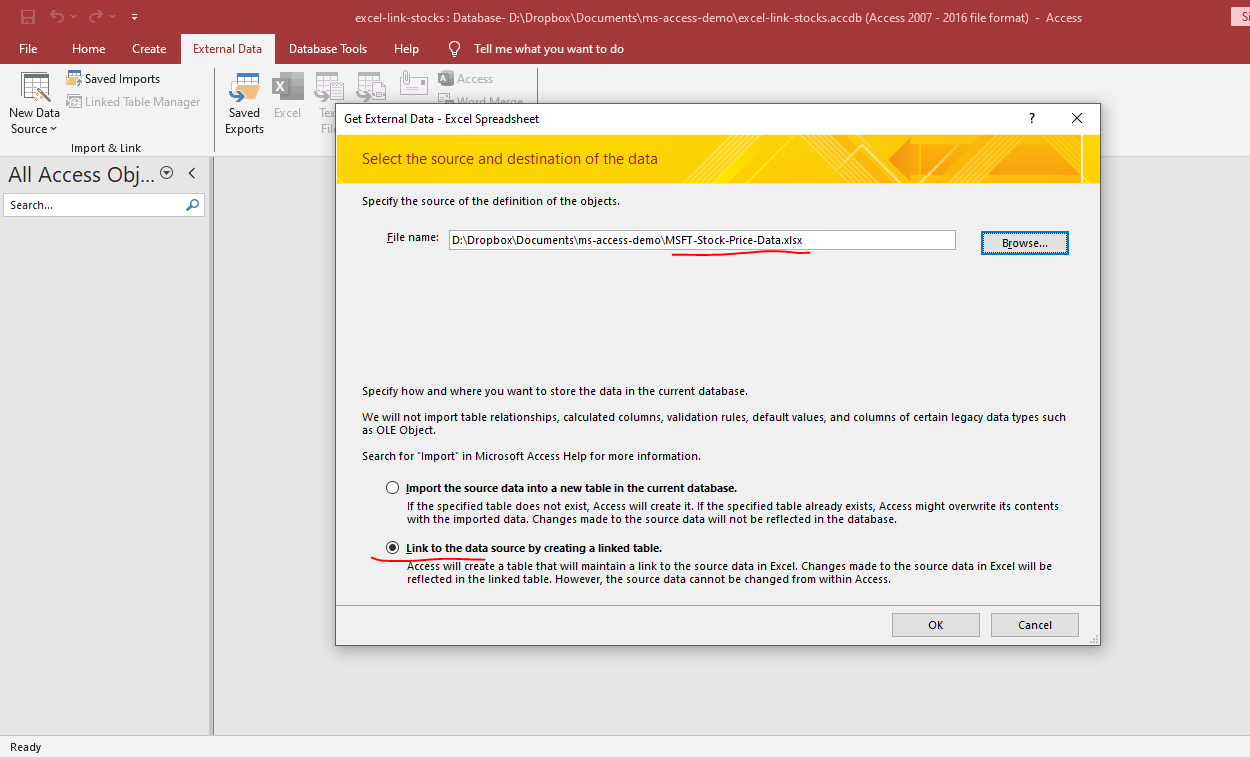Click the Export to Text File icon

[x=327, y=88]
